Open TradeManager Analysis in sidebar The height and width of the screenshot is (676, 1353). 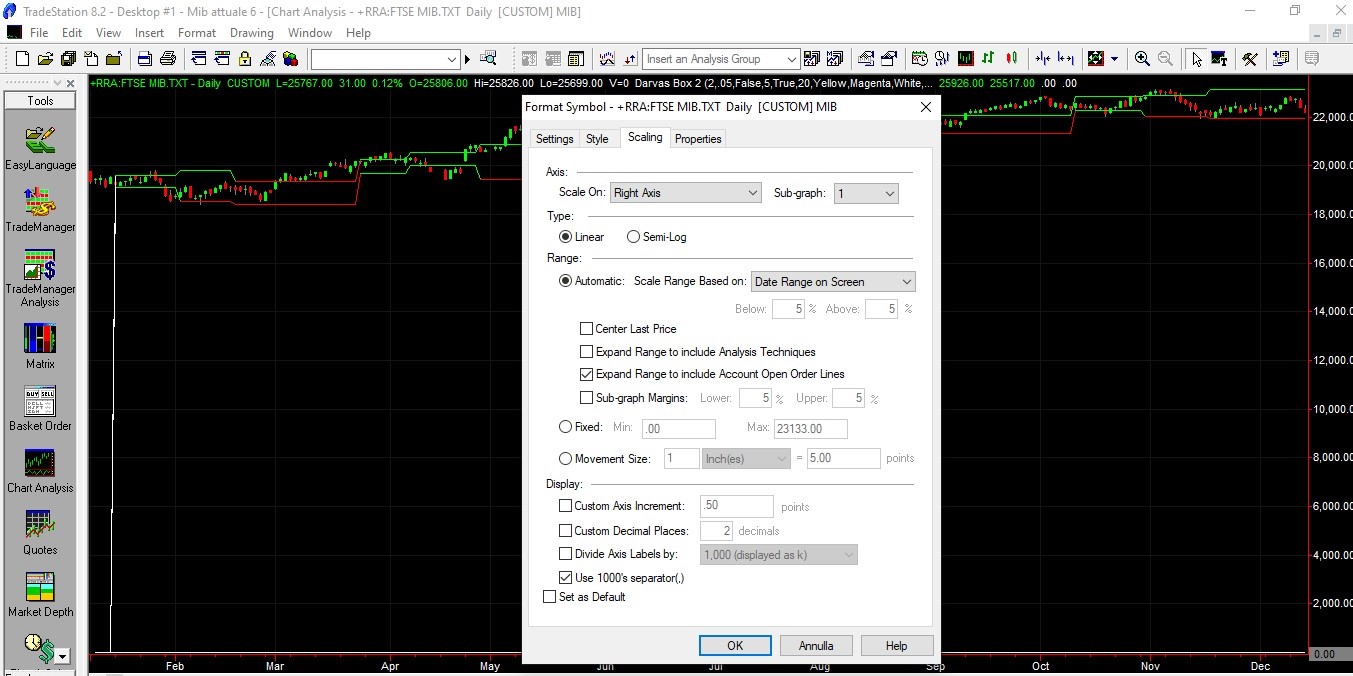pyautogui.click(x=40, y=278)
